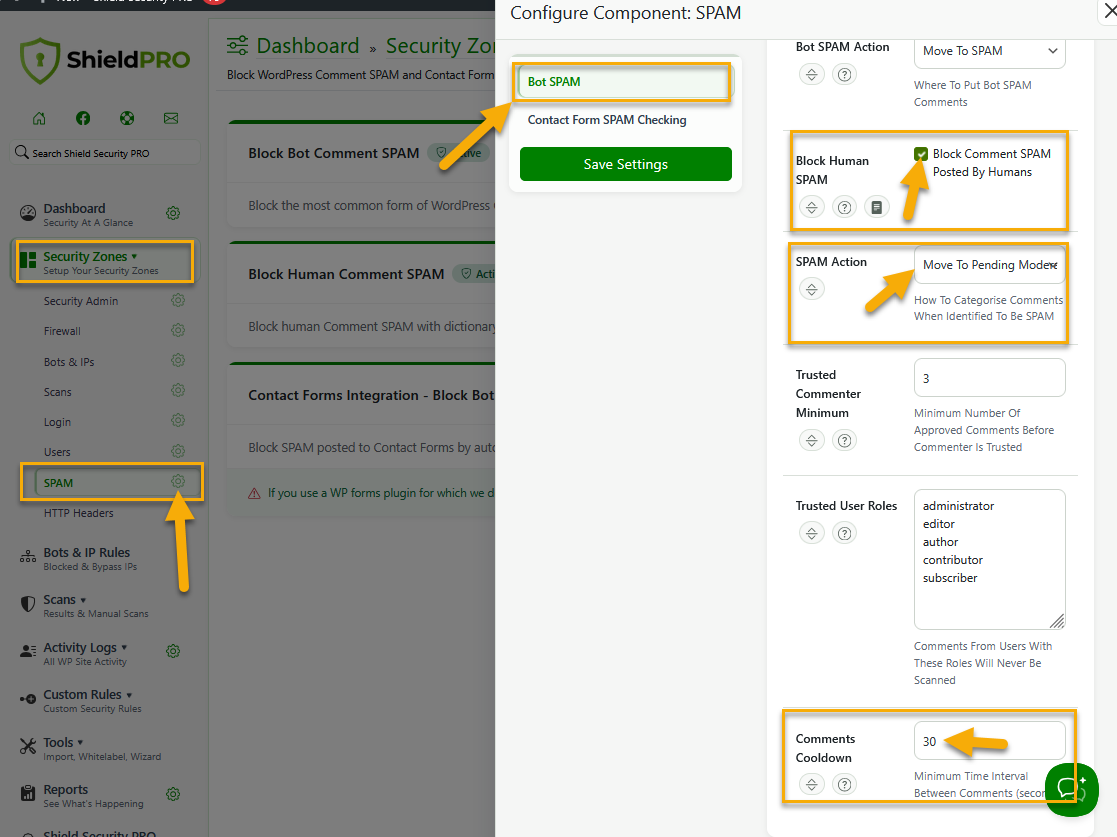Open Security Admin submenu item
Image resolution: width=1117 pixels, height=837 pixels.
pos(80,301)
